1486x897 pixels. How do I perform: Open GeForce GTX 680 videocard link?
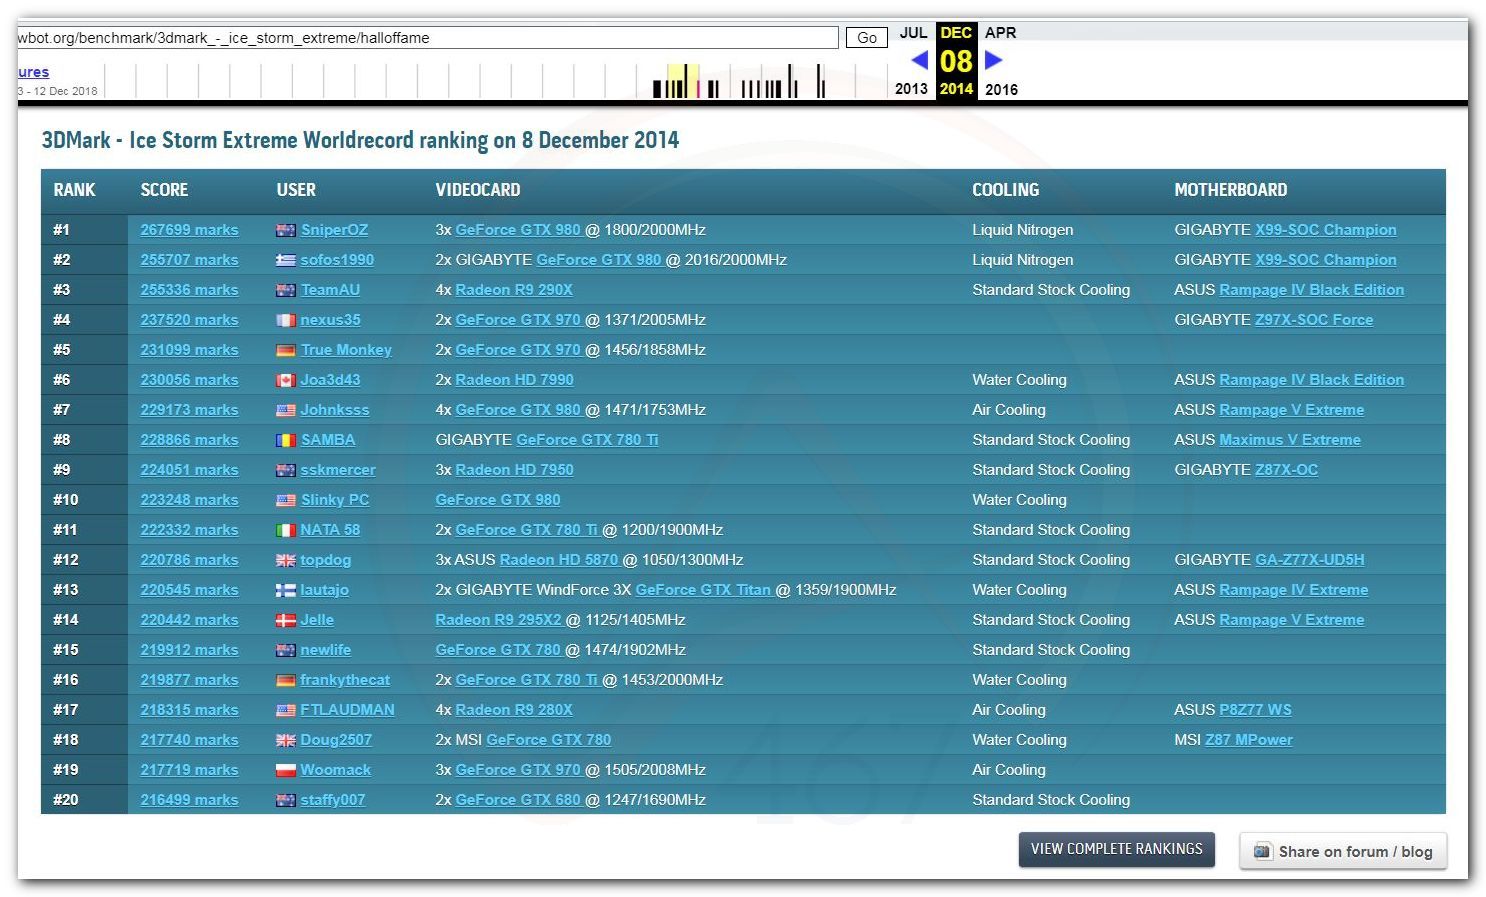pyautogui.click(x=518, y=800)
